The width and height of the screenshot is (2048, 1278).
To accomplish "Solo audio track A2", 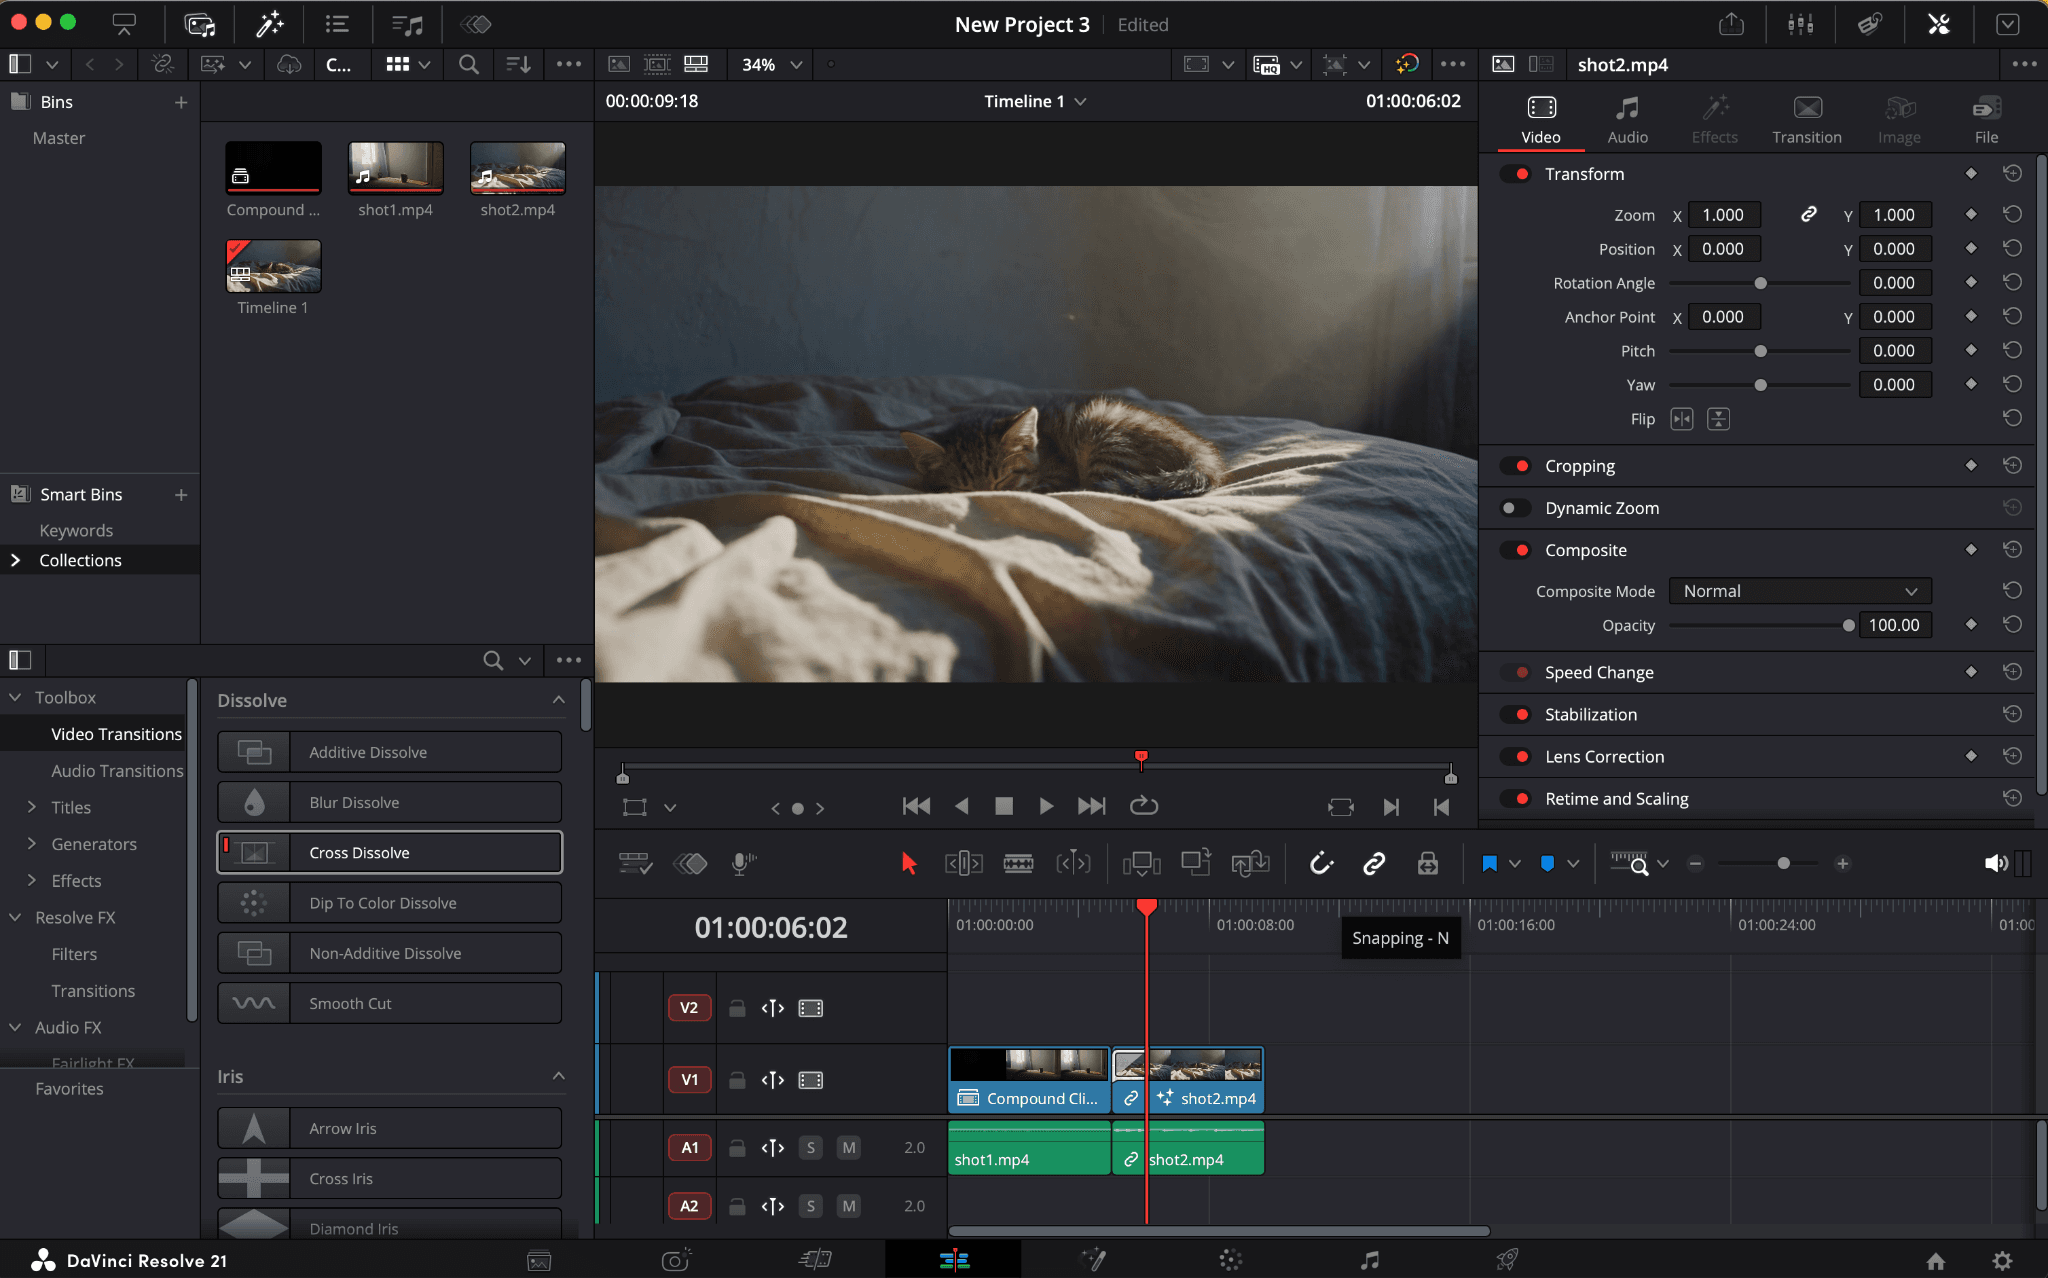I will point(811,1205).
